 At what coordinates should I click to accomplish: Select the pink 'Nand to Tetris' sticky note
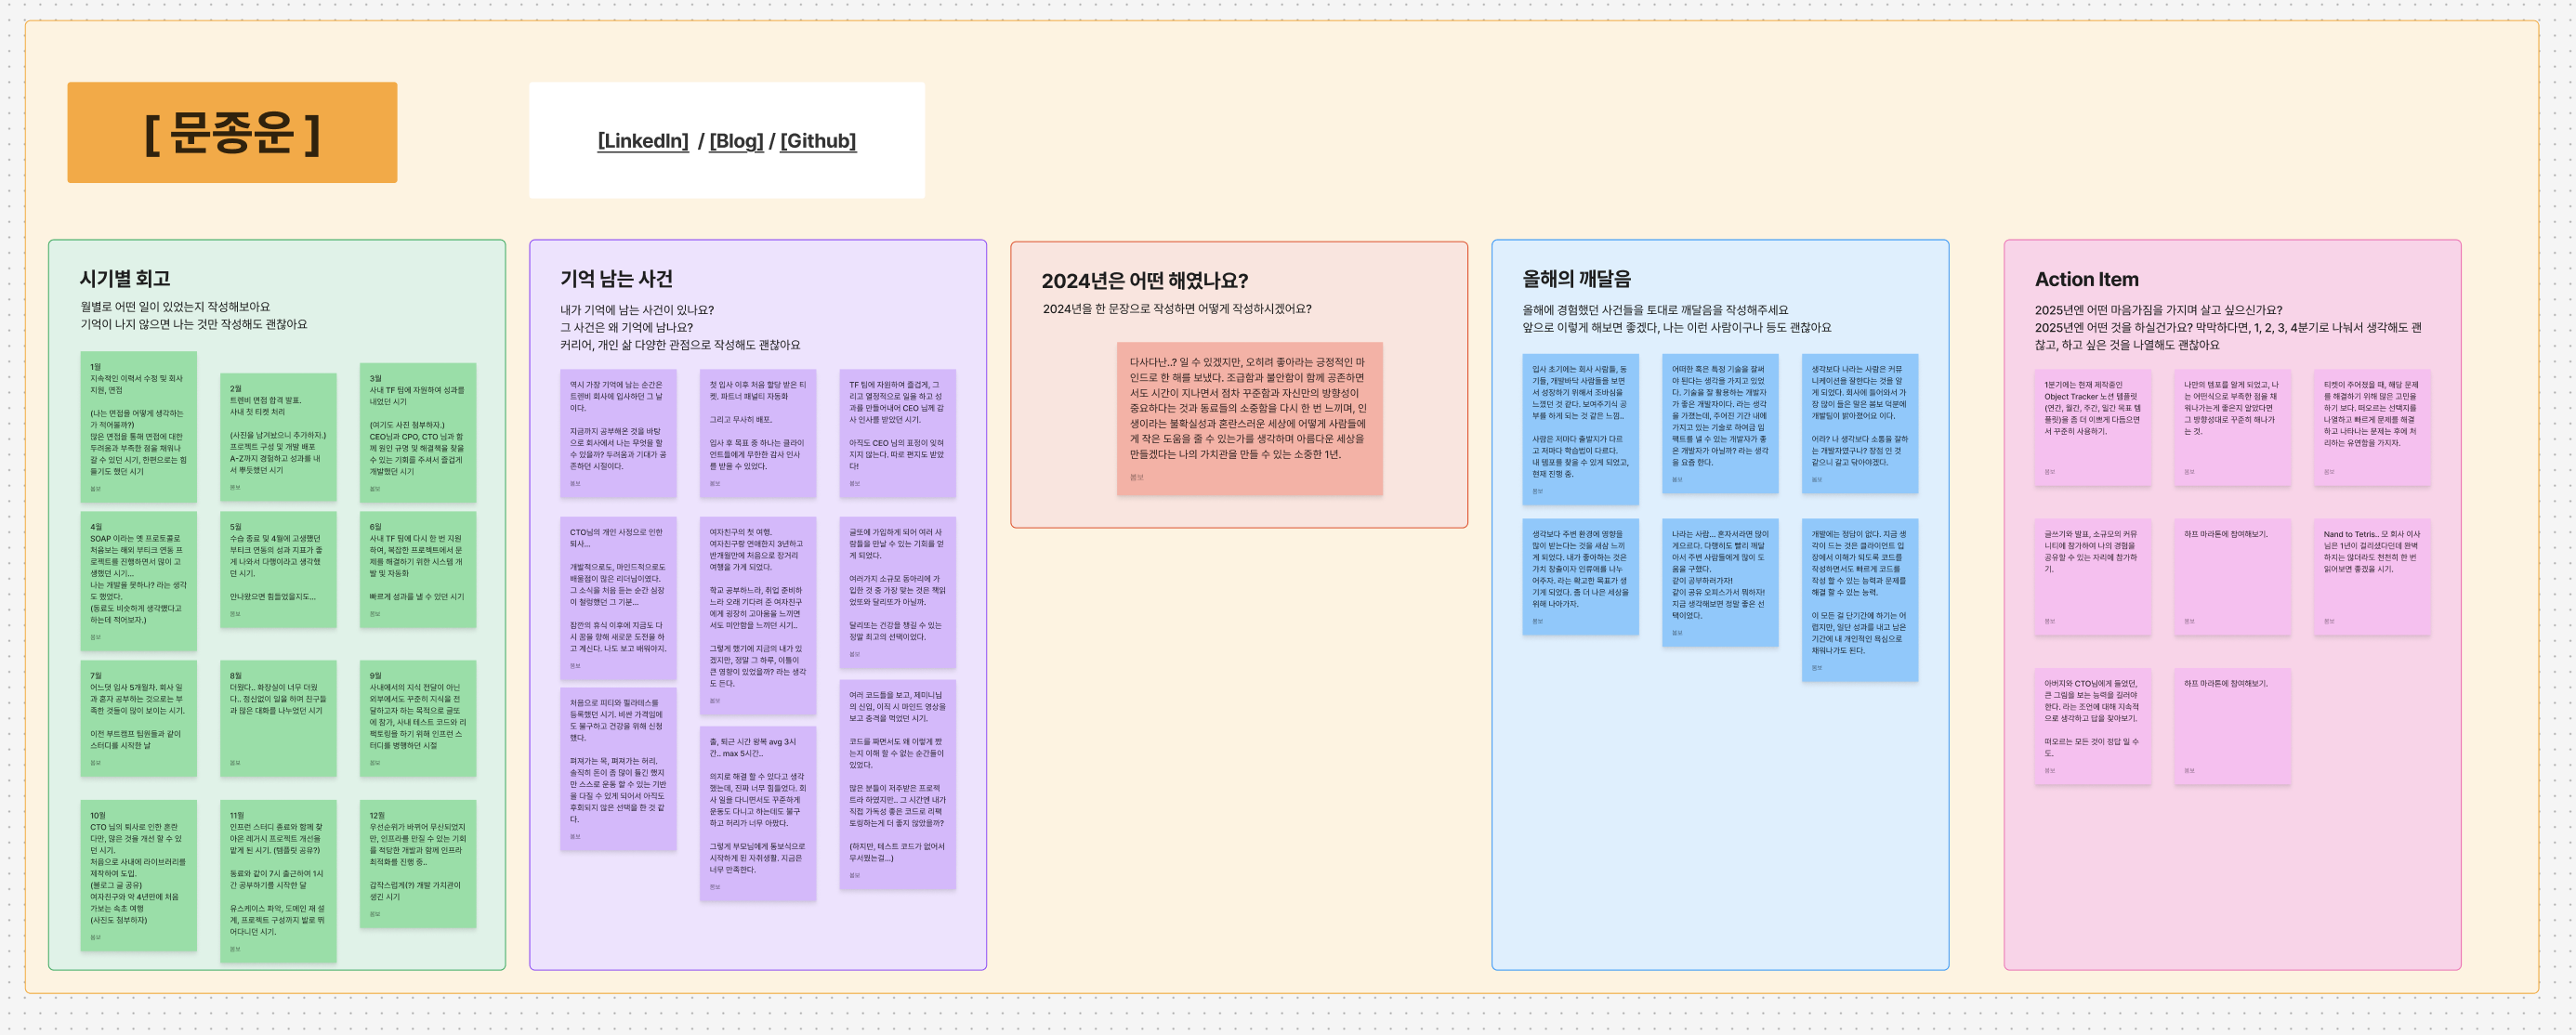(2371, 576)
